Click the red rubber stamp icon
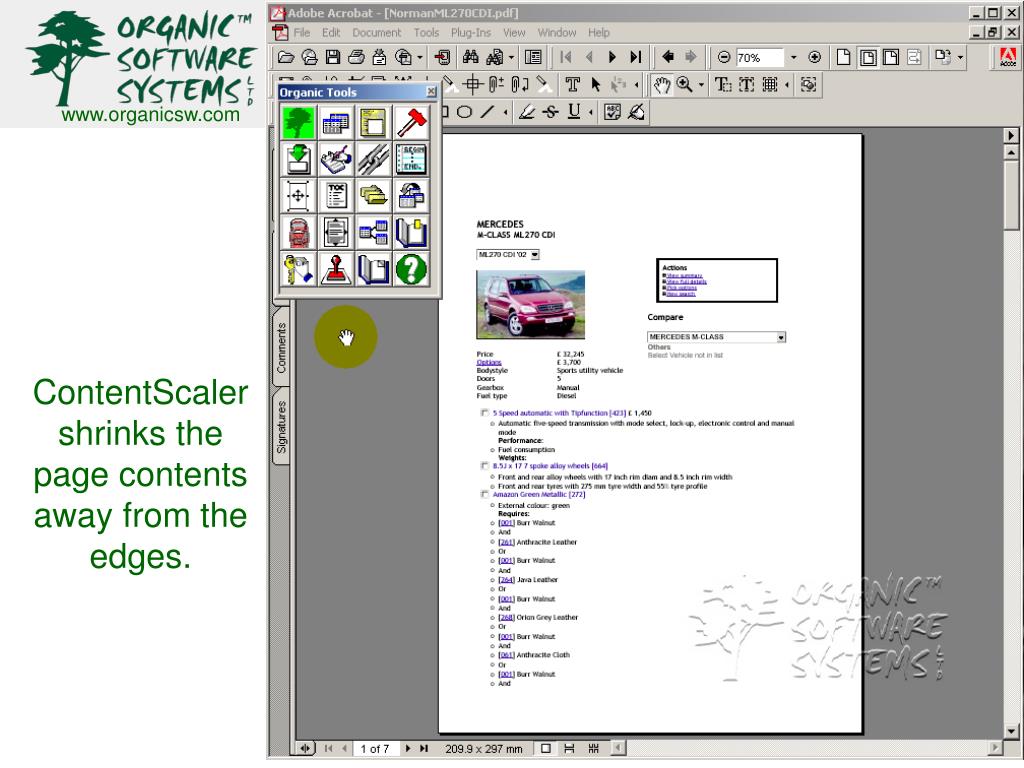Image resolution: width=1024 pixels, height=768 pixels. coord(336,268)
